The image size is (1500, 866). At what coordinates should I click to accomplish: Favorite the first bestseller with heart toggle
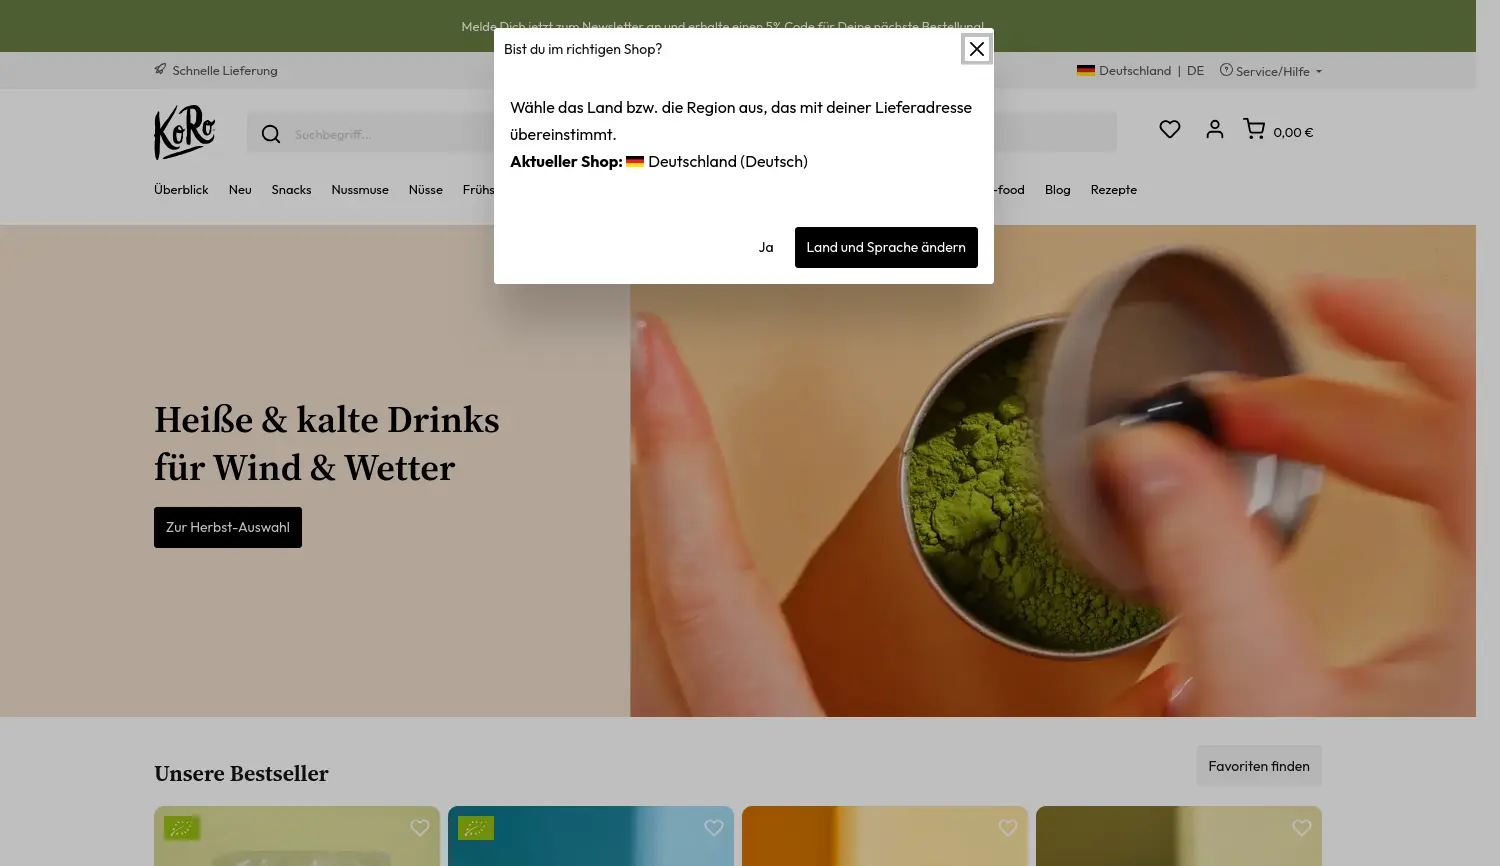tap(419, 828)
